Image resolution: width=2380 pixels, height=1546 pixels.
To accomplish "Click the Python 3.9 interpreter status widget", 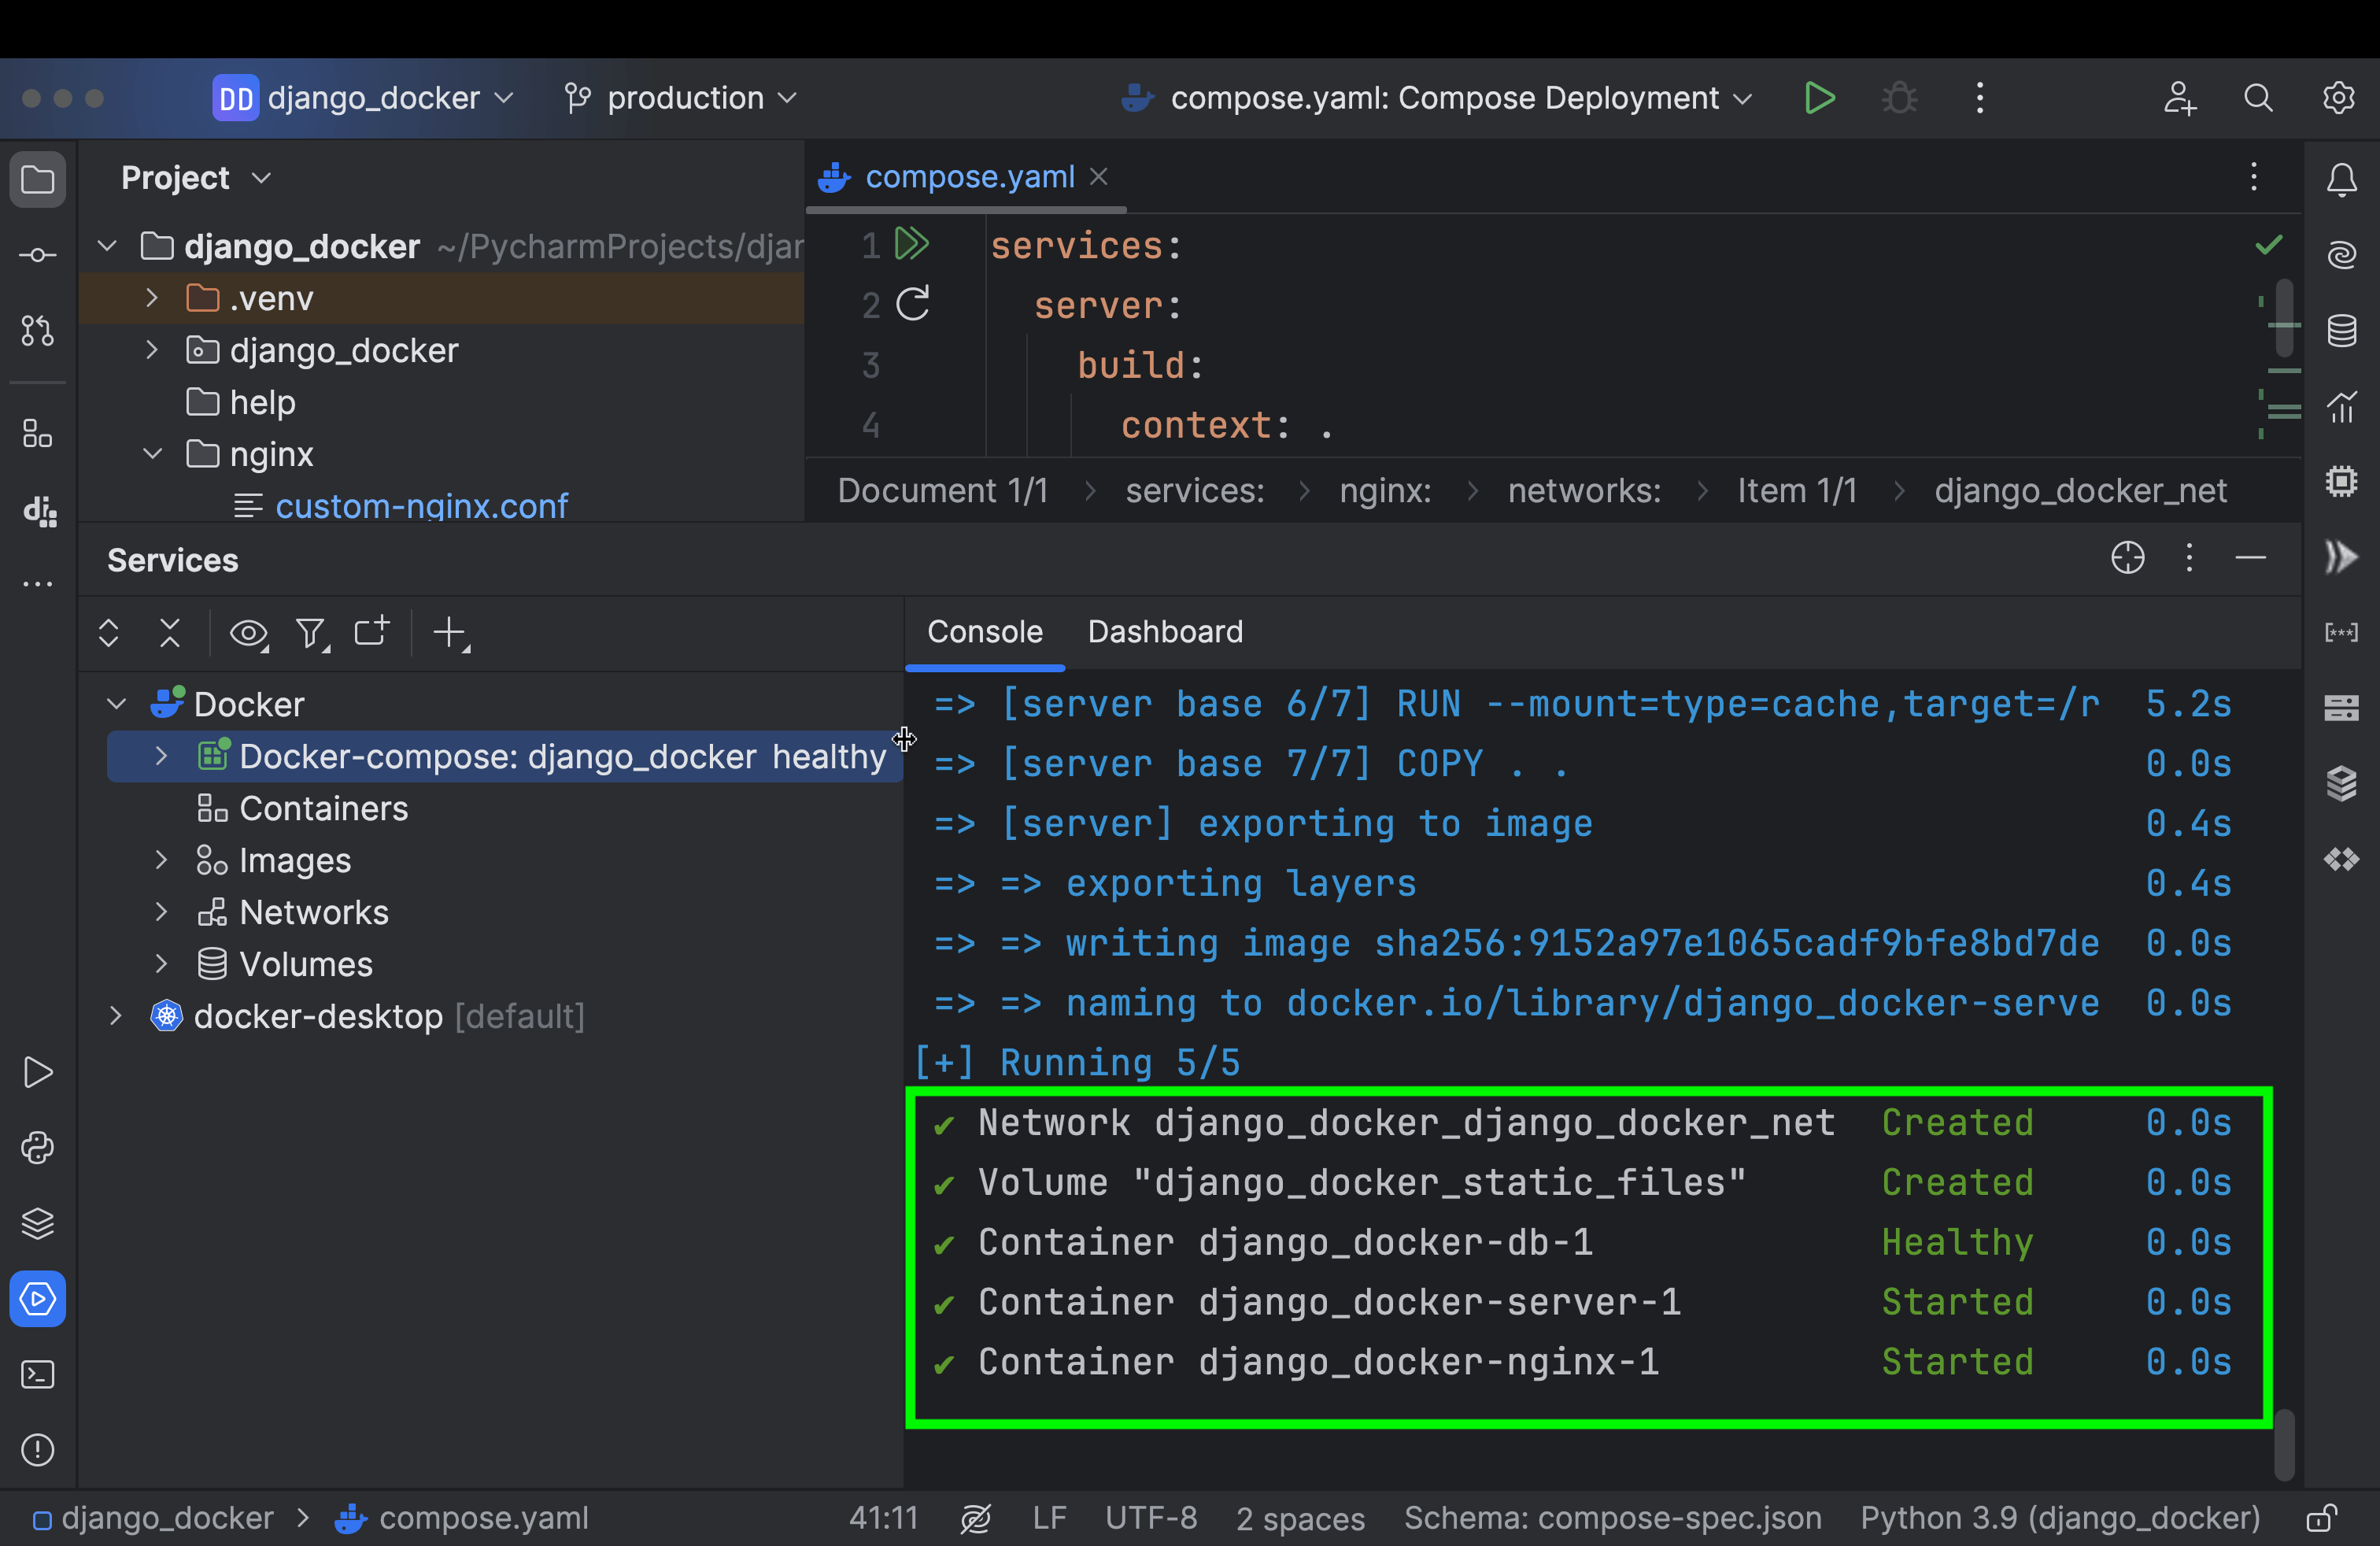I will click(2059, 1518).
